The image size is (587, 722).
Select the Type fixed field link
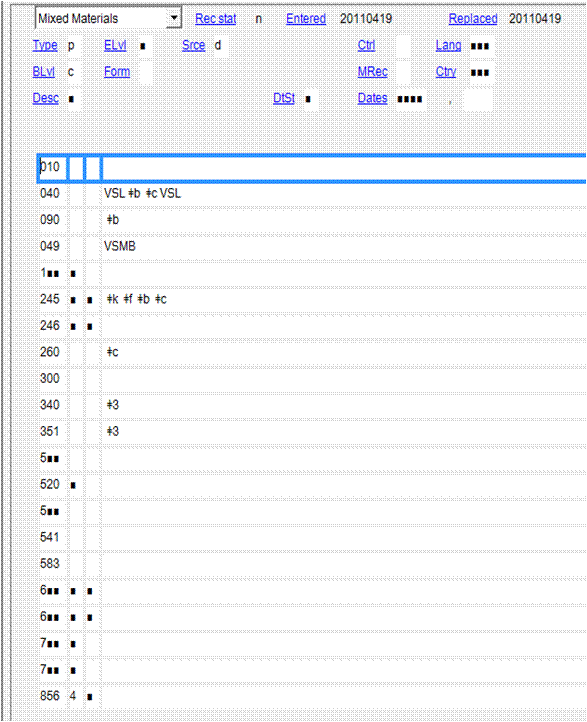[x=45, y=45]
